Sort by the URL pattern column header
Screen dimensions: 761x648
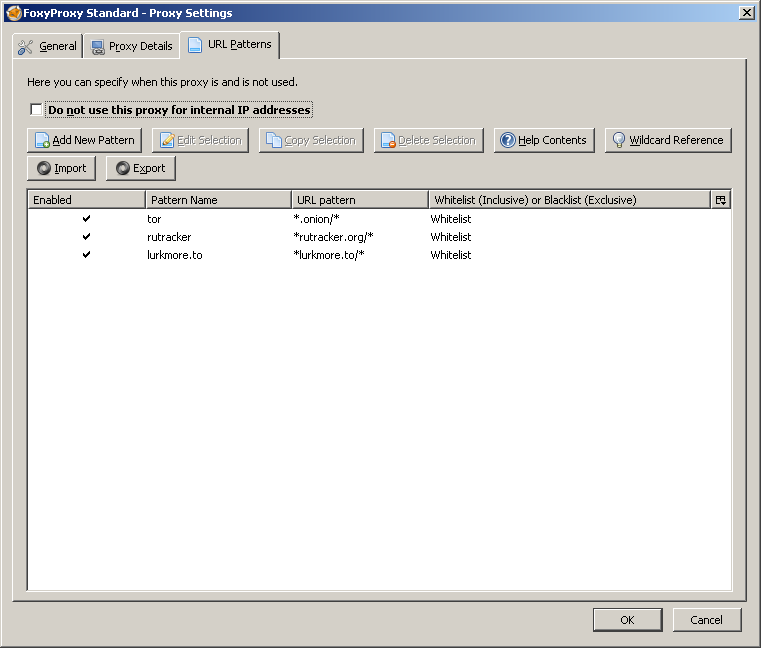click(x=360, y=200)
